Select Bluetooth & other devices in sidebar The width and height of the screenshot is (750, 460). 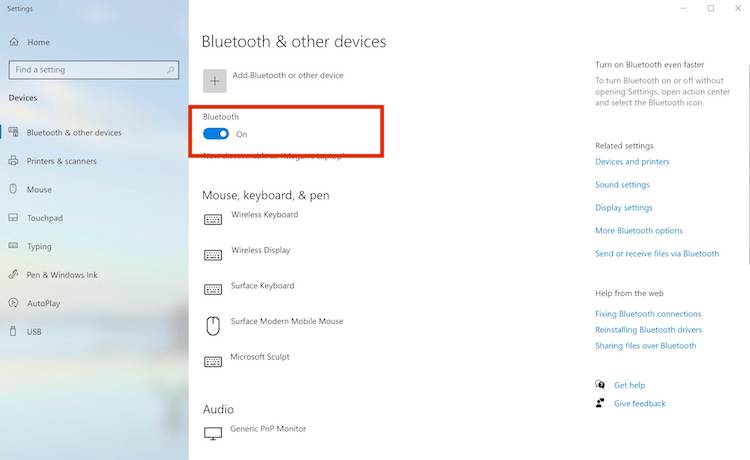[74, 132]
